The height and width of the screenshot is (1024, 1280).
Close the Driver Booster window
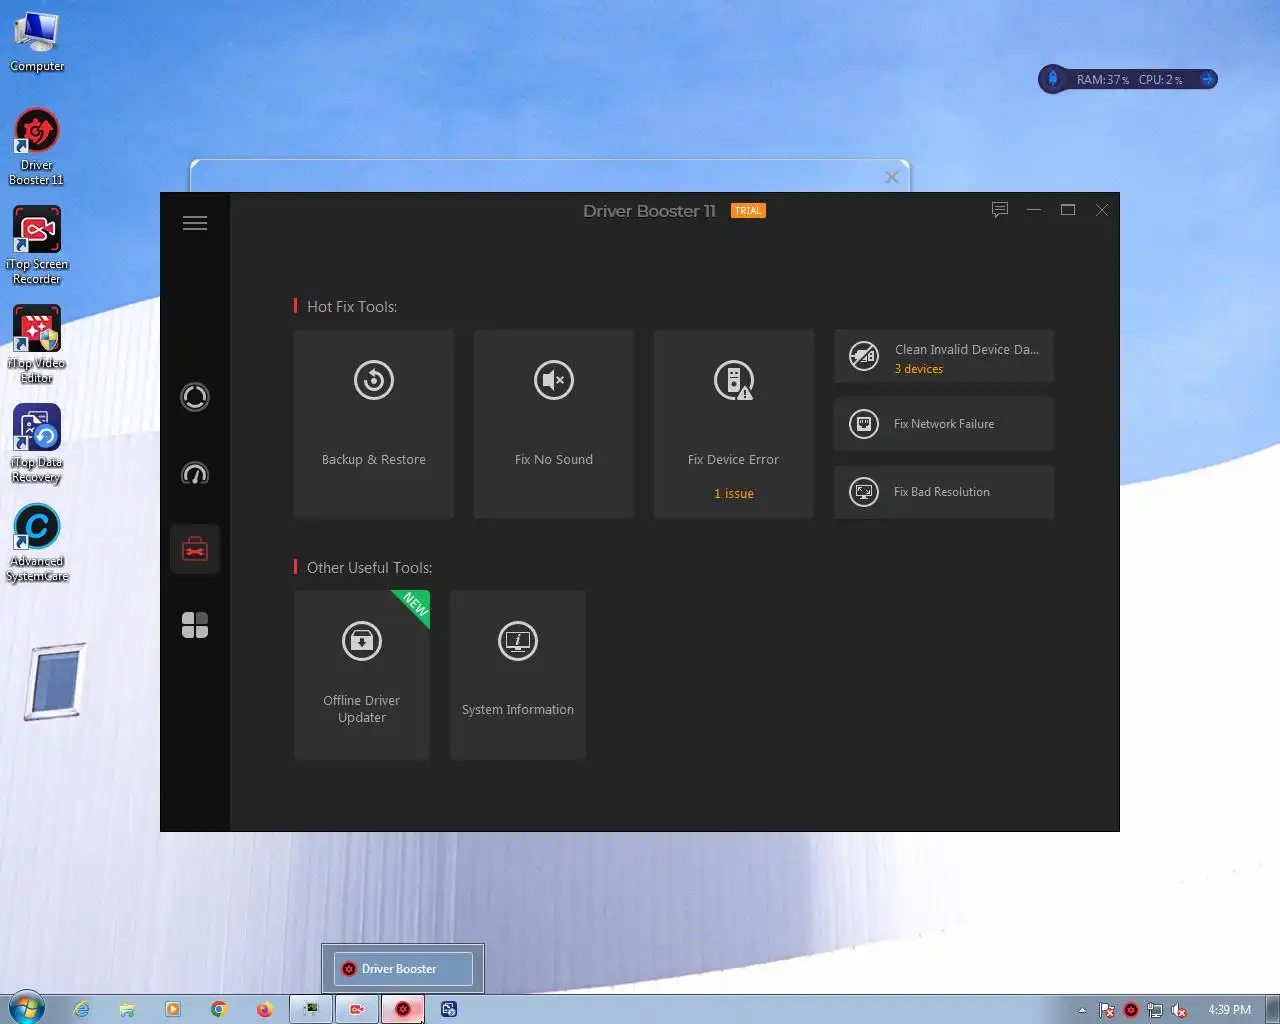[x=1102, y=210]
